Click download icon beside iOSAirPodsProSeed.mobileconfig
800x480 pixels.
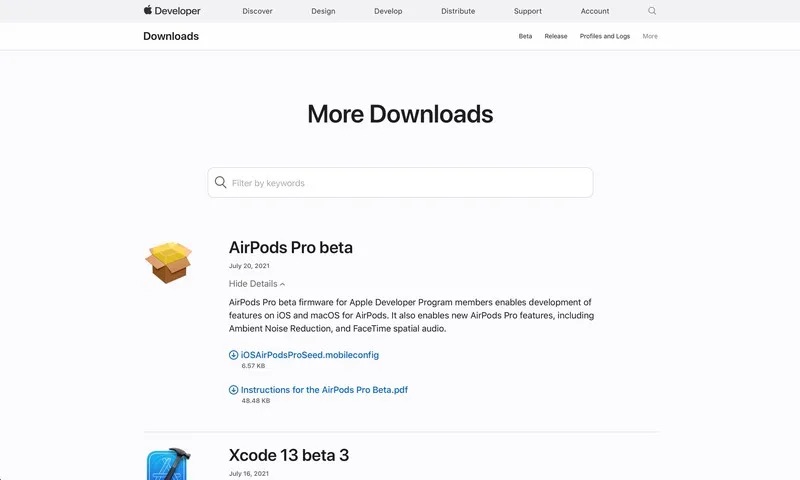pyautogui.click(x=234, y=355)
